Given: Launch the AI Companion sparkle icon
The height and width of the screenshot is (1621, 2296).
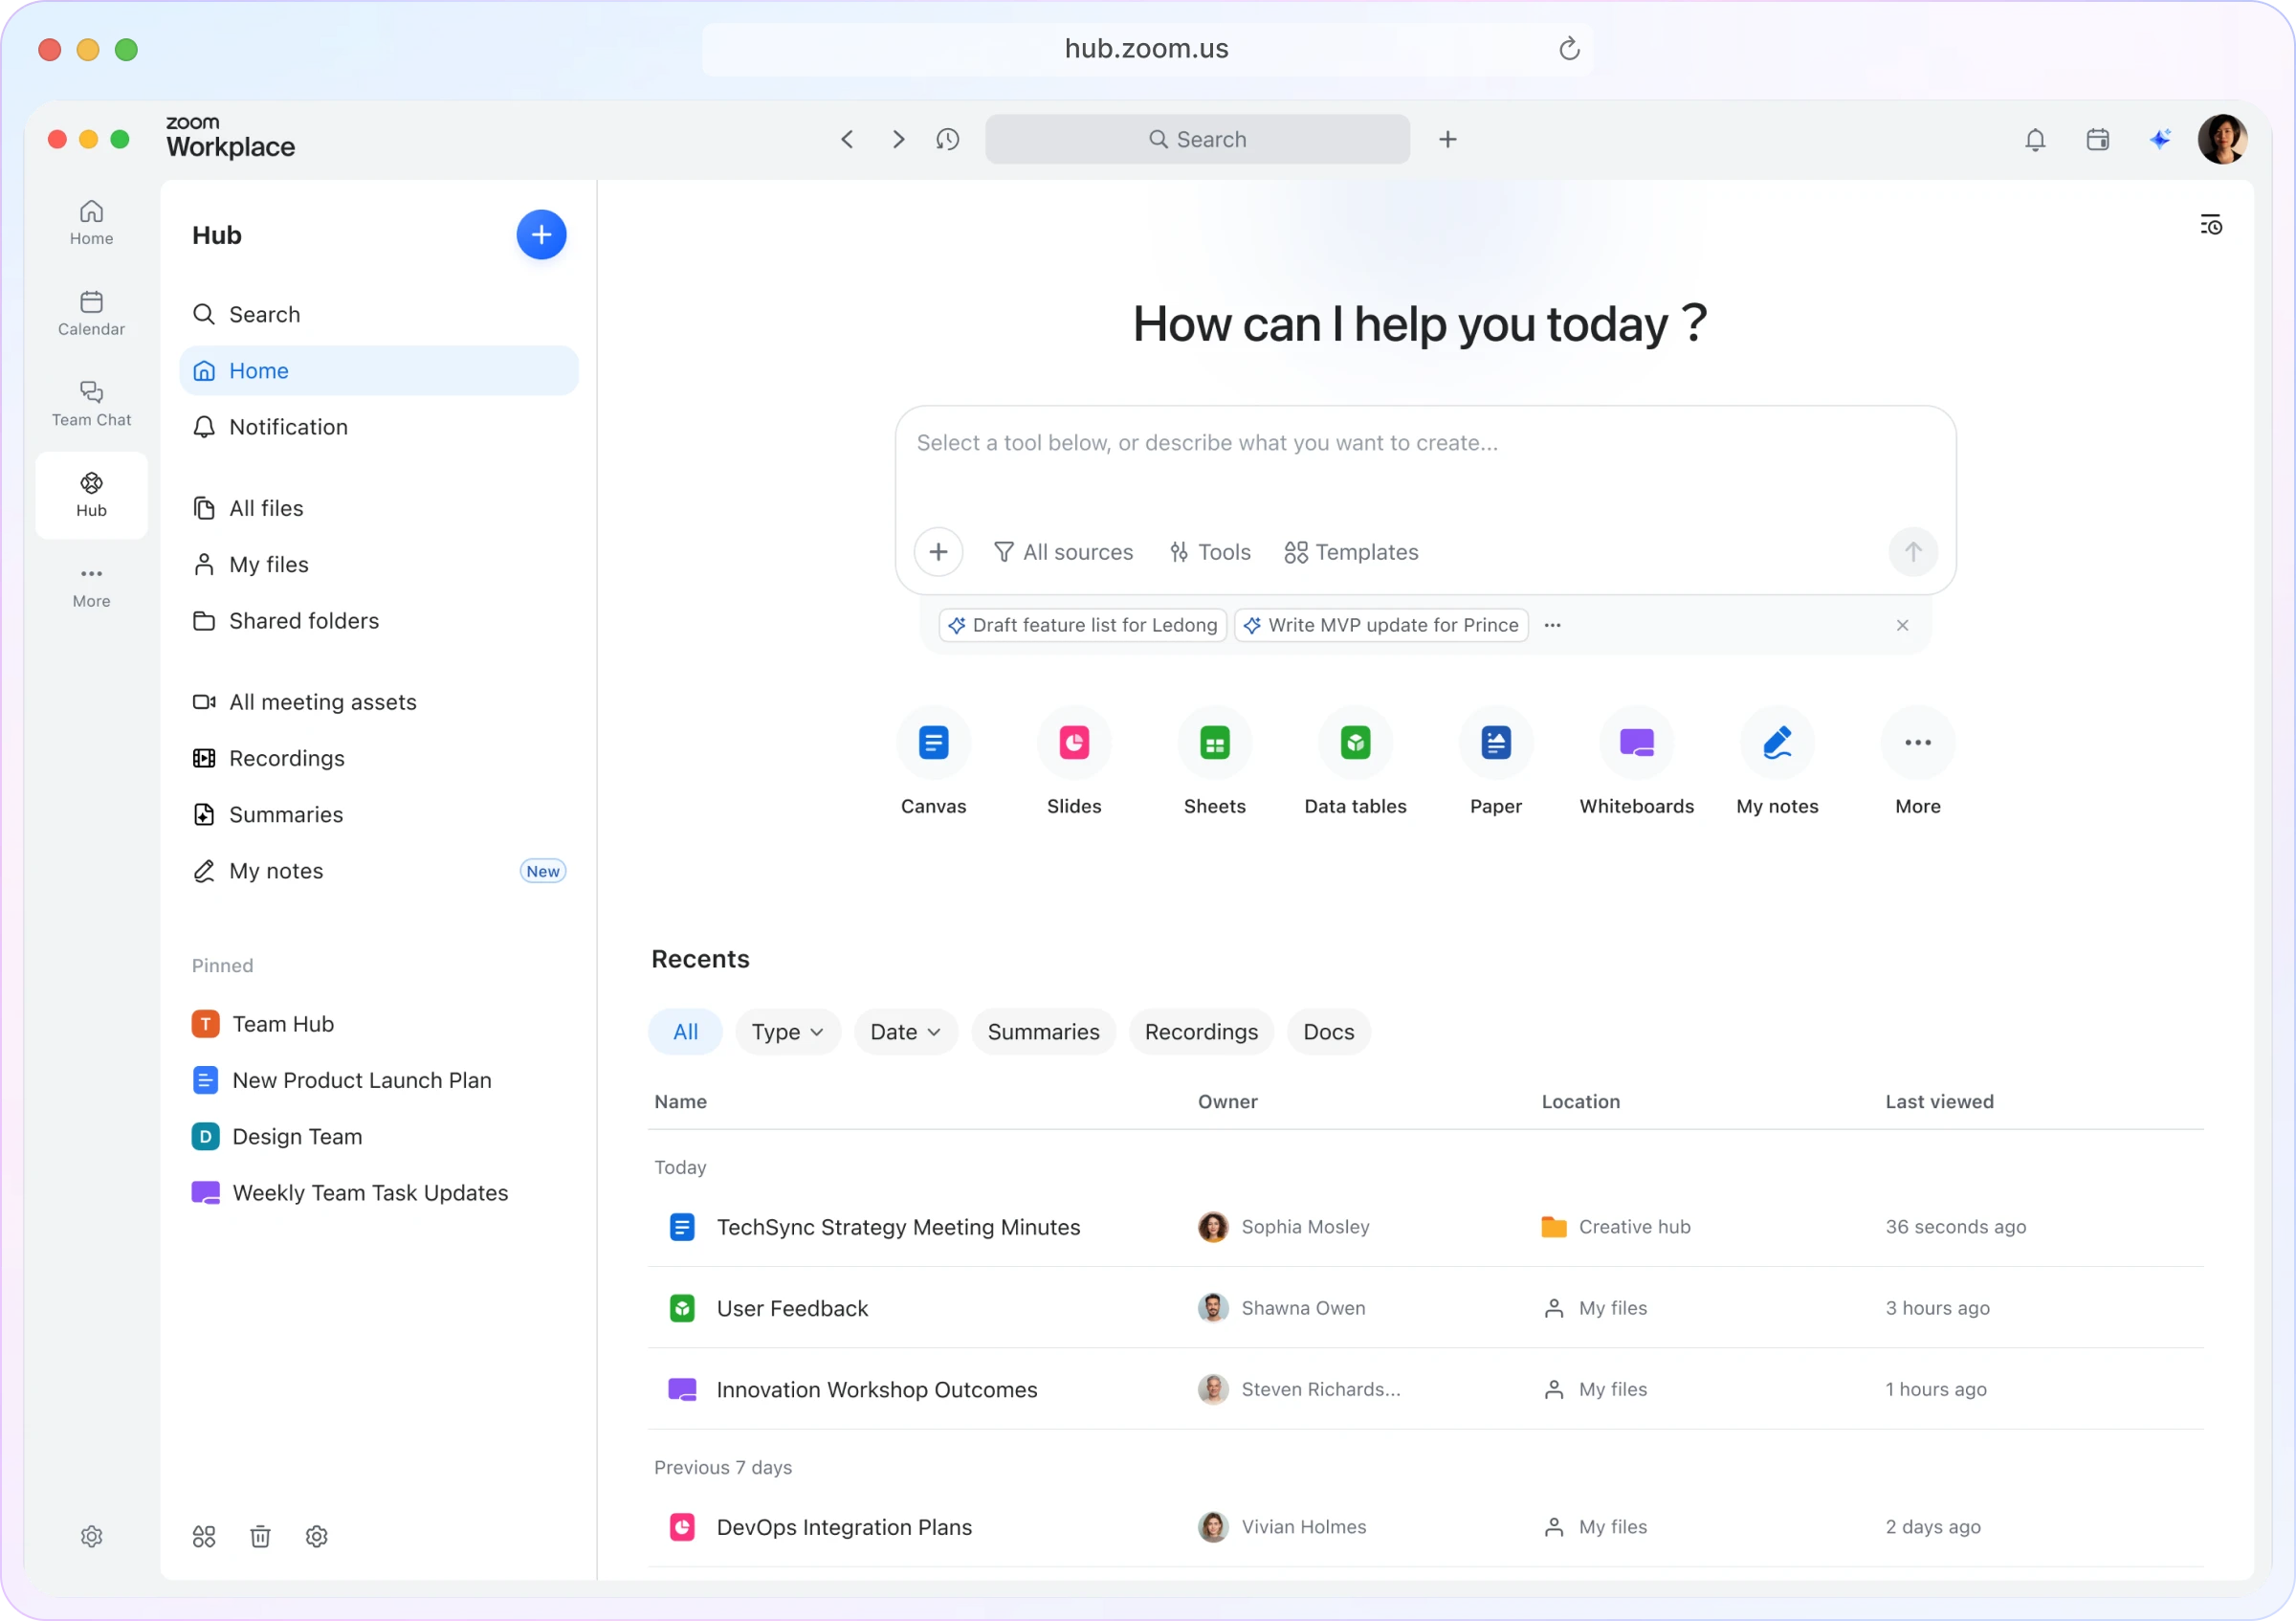Looking at the screenshot, I should [2160, 139].
